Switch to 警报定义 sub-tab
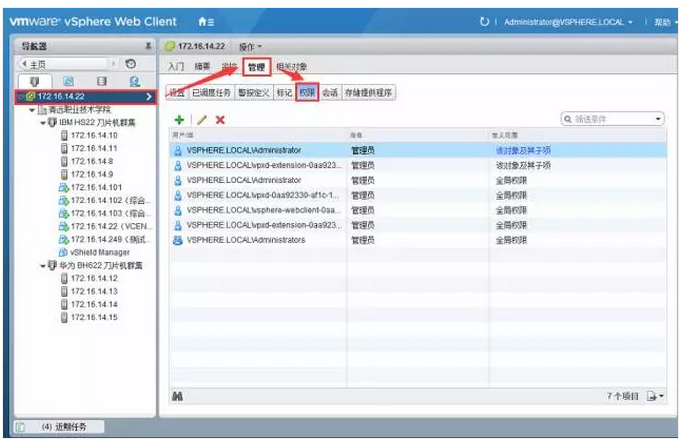683x445 pixels. coord(254,92)
